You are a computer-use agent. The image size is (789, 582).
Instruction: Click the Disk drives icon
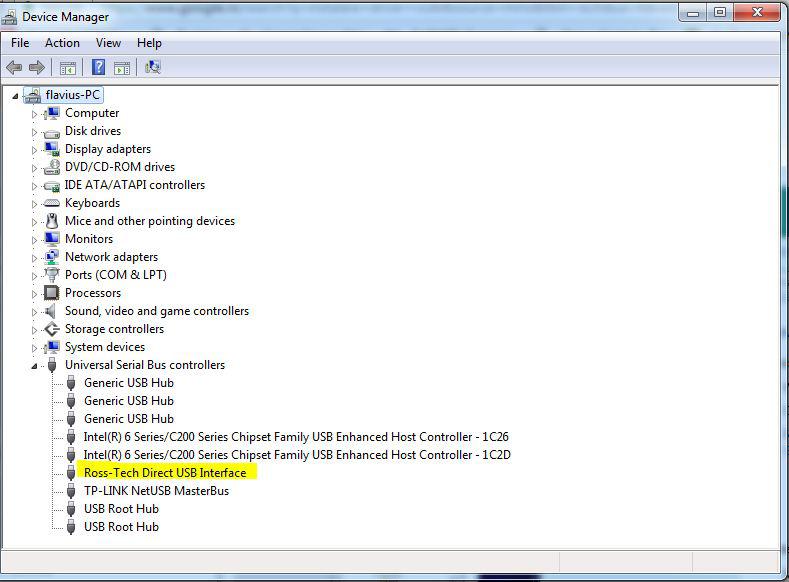coord(52,132)
